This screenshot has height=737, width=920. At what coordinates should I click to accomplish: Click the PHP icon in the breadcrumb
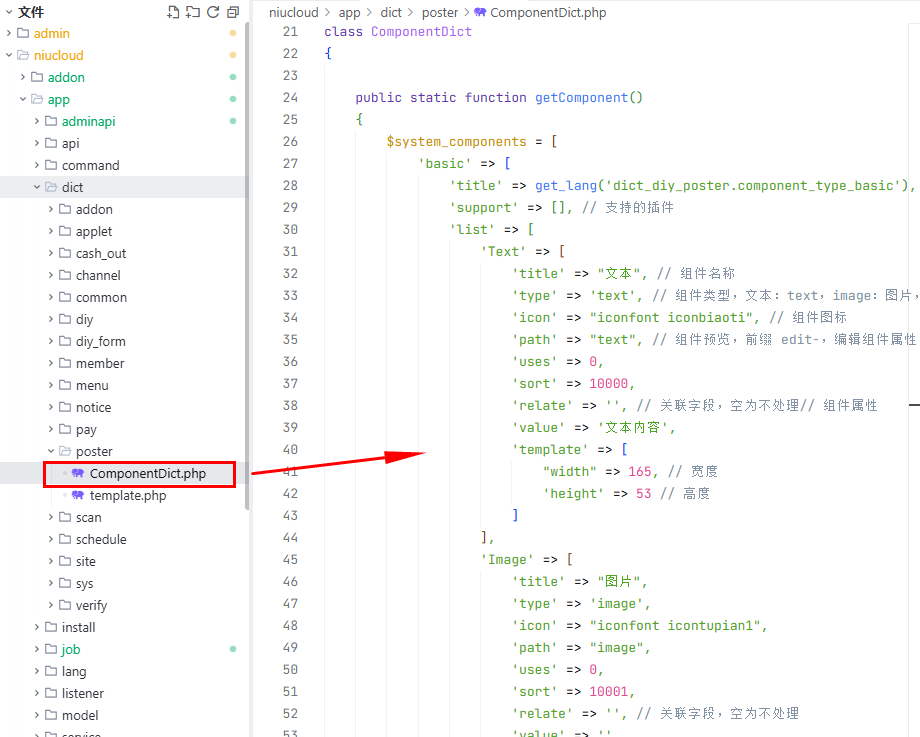(x=480, y=13)
